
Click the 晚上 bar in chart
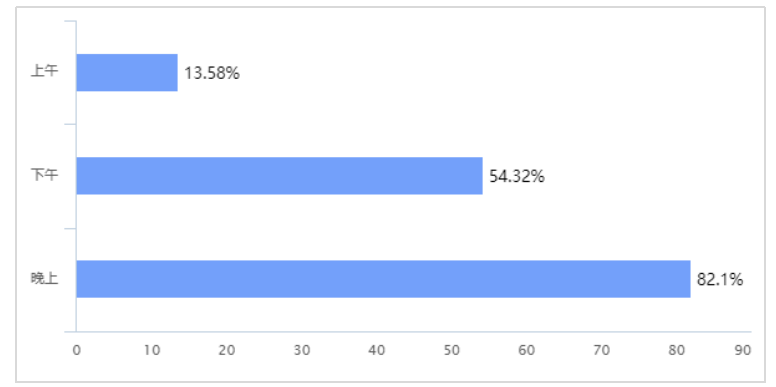point(384,279)
